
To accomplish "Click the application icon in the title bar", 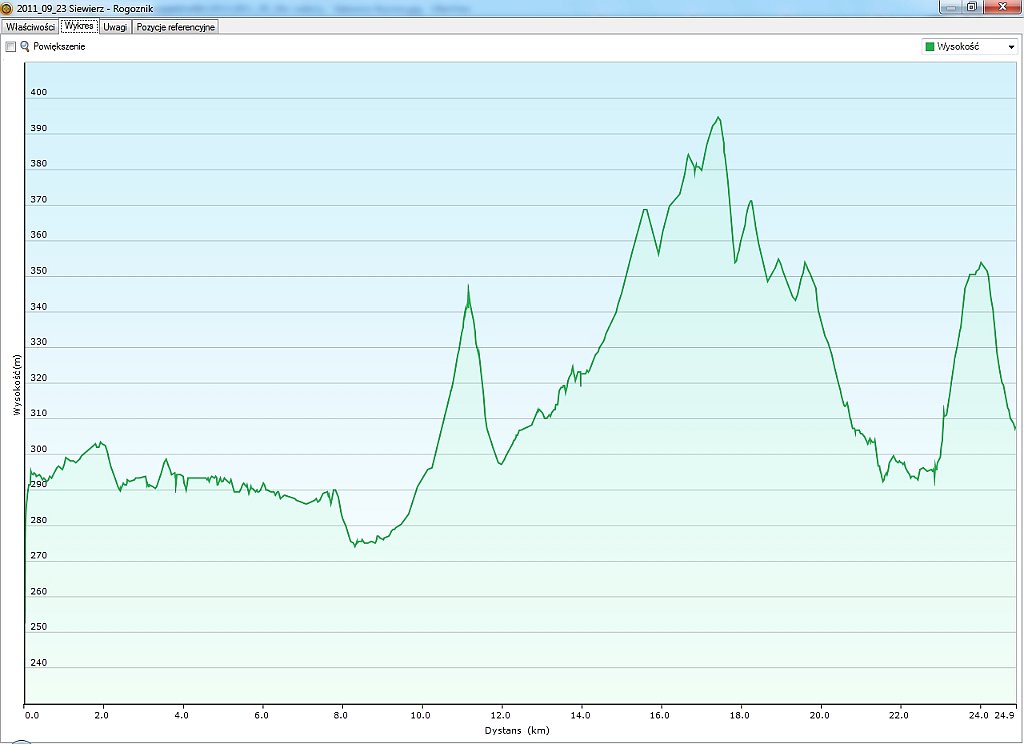I will click(7, 8).
